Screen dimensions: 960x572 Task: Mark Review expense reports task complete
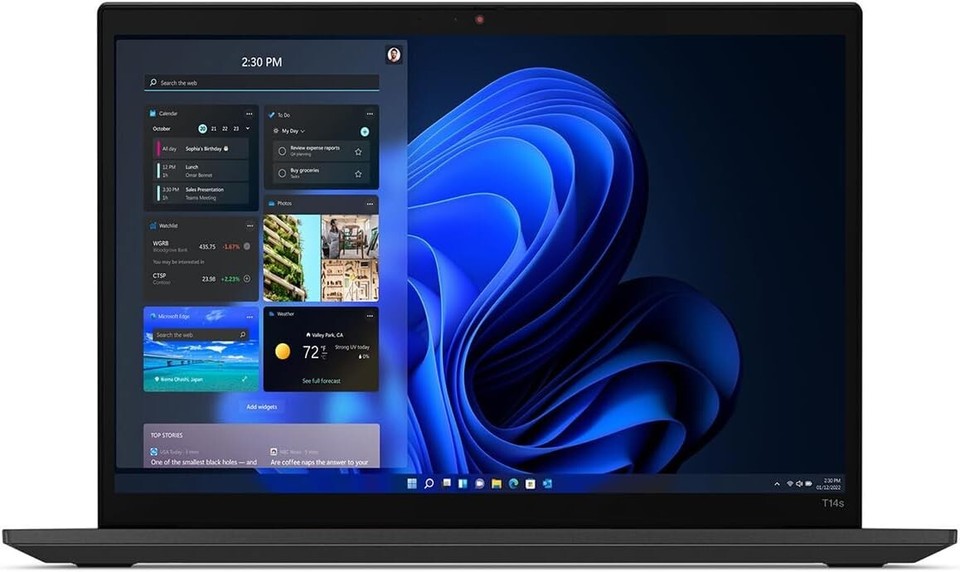pyautogui.click(x=282, y=151)
